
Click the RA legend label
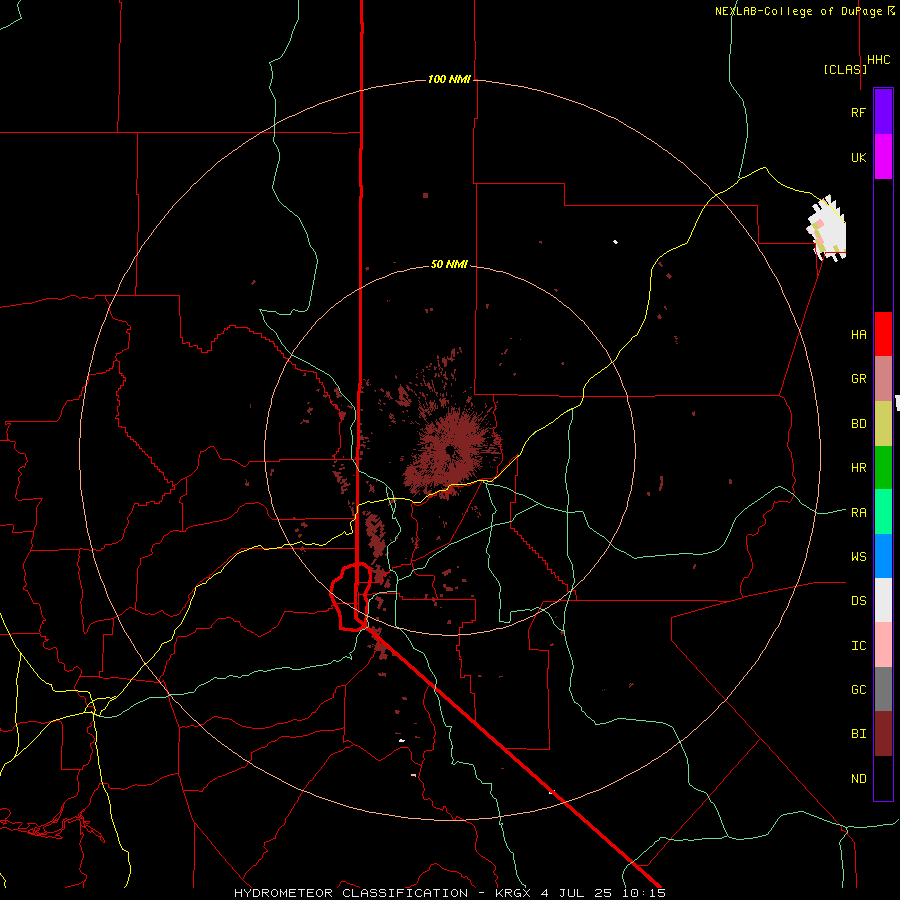click(858, 513)
